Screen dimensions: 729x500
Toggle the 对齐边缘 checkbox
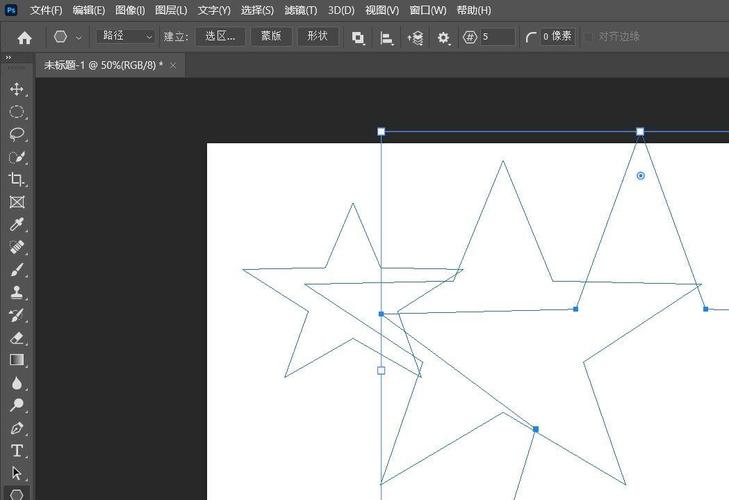(588, 37)
